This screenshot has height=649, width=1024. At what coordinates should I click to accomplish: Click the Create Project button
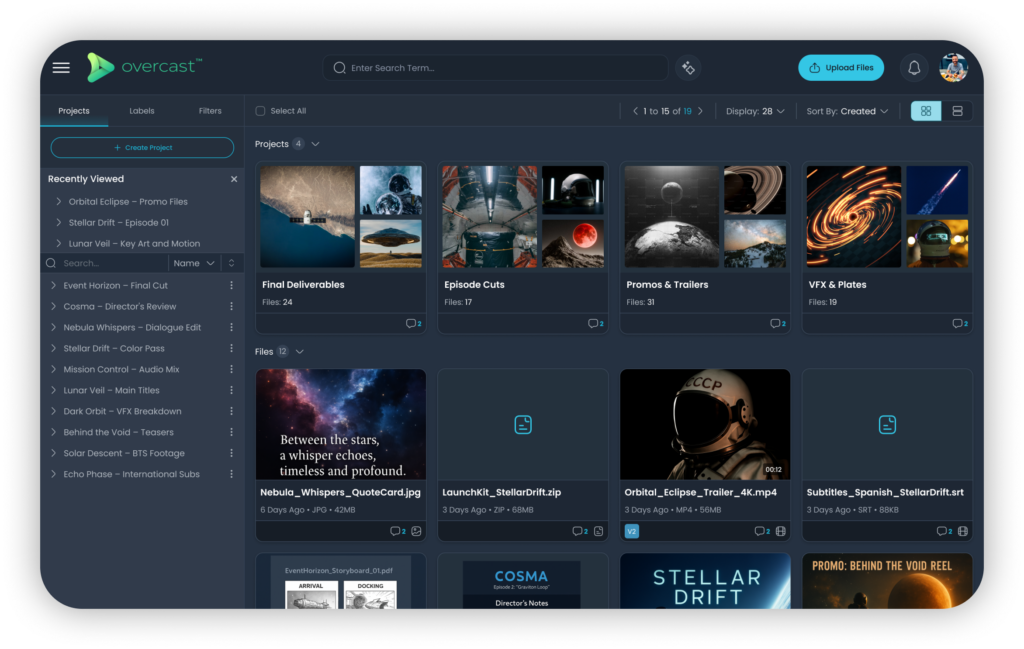(142, 148)
